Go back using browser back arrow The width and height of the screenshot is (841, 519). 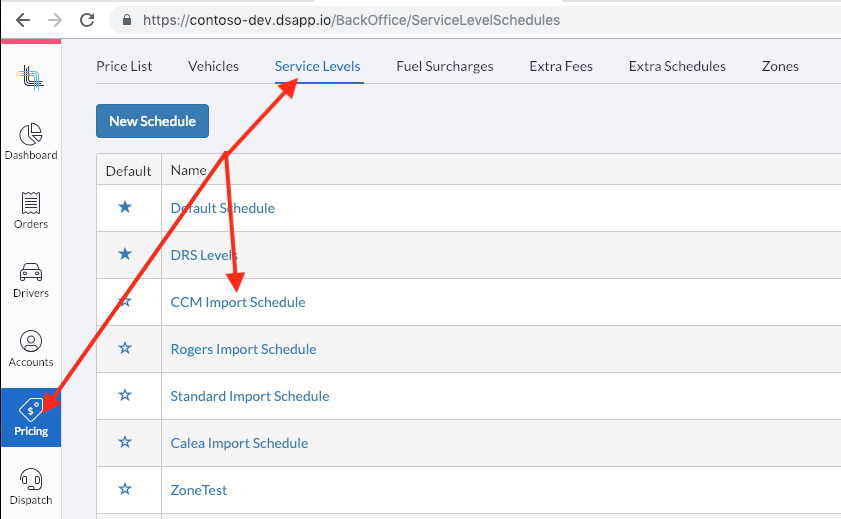pyautogui.click(x=23, y=20)
